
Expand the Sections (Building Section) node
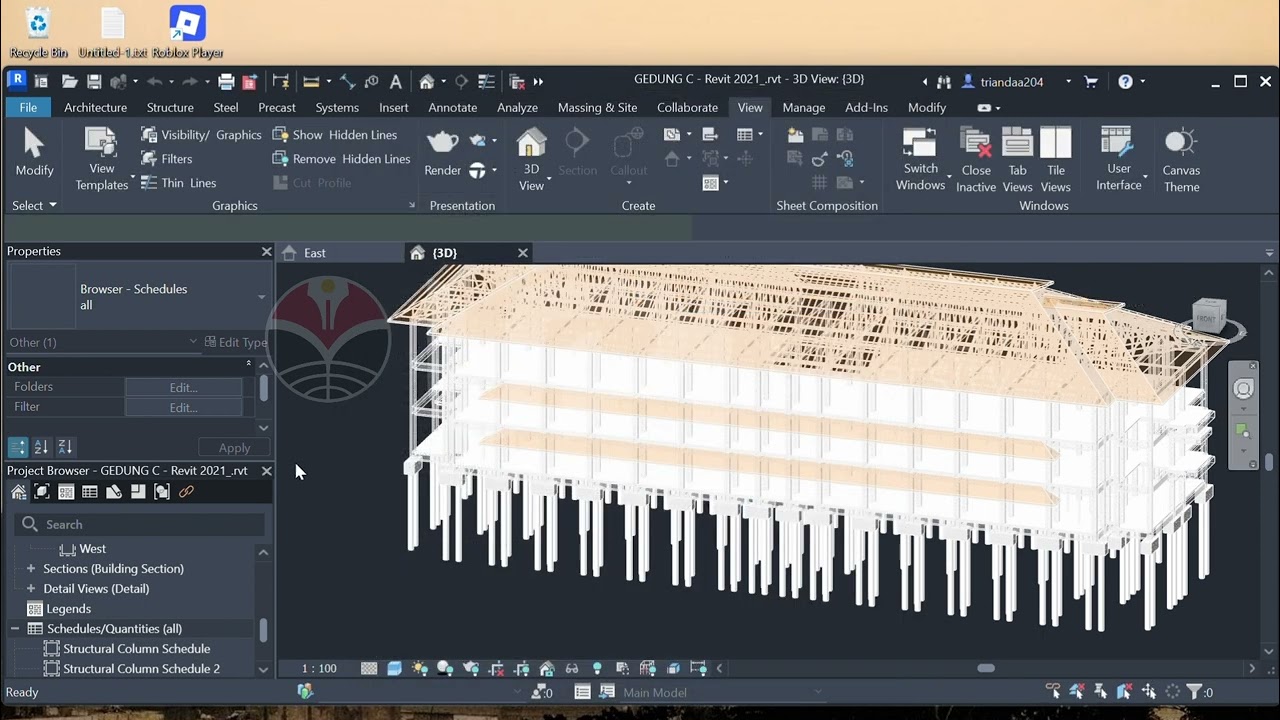(x=30, y=569)
